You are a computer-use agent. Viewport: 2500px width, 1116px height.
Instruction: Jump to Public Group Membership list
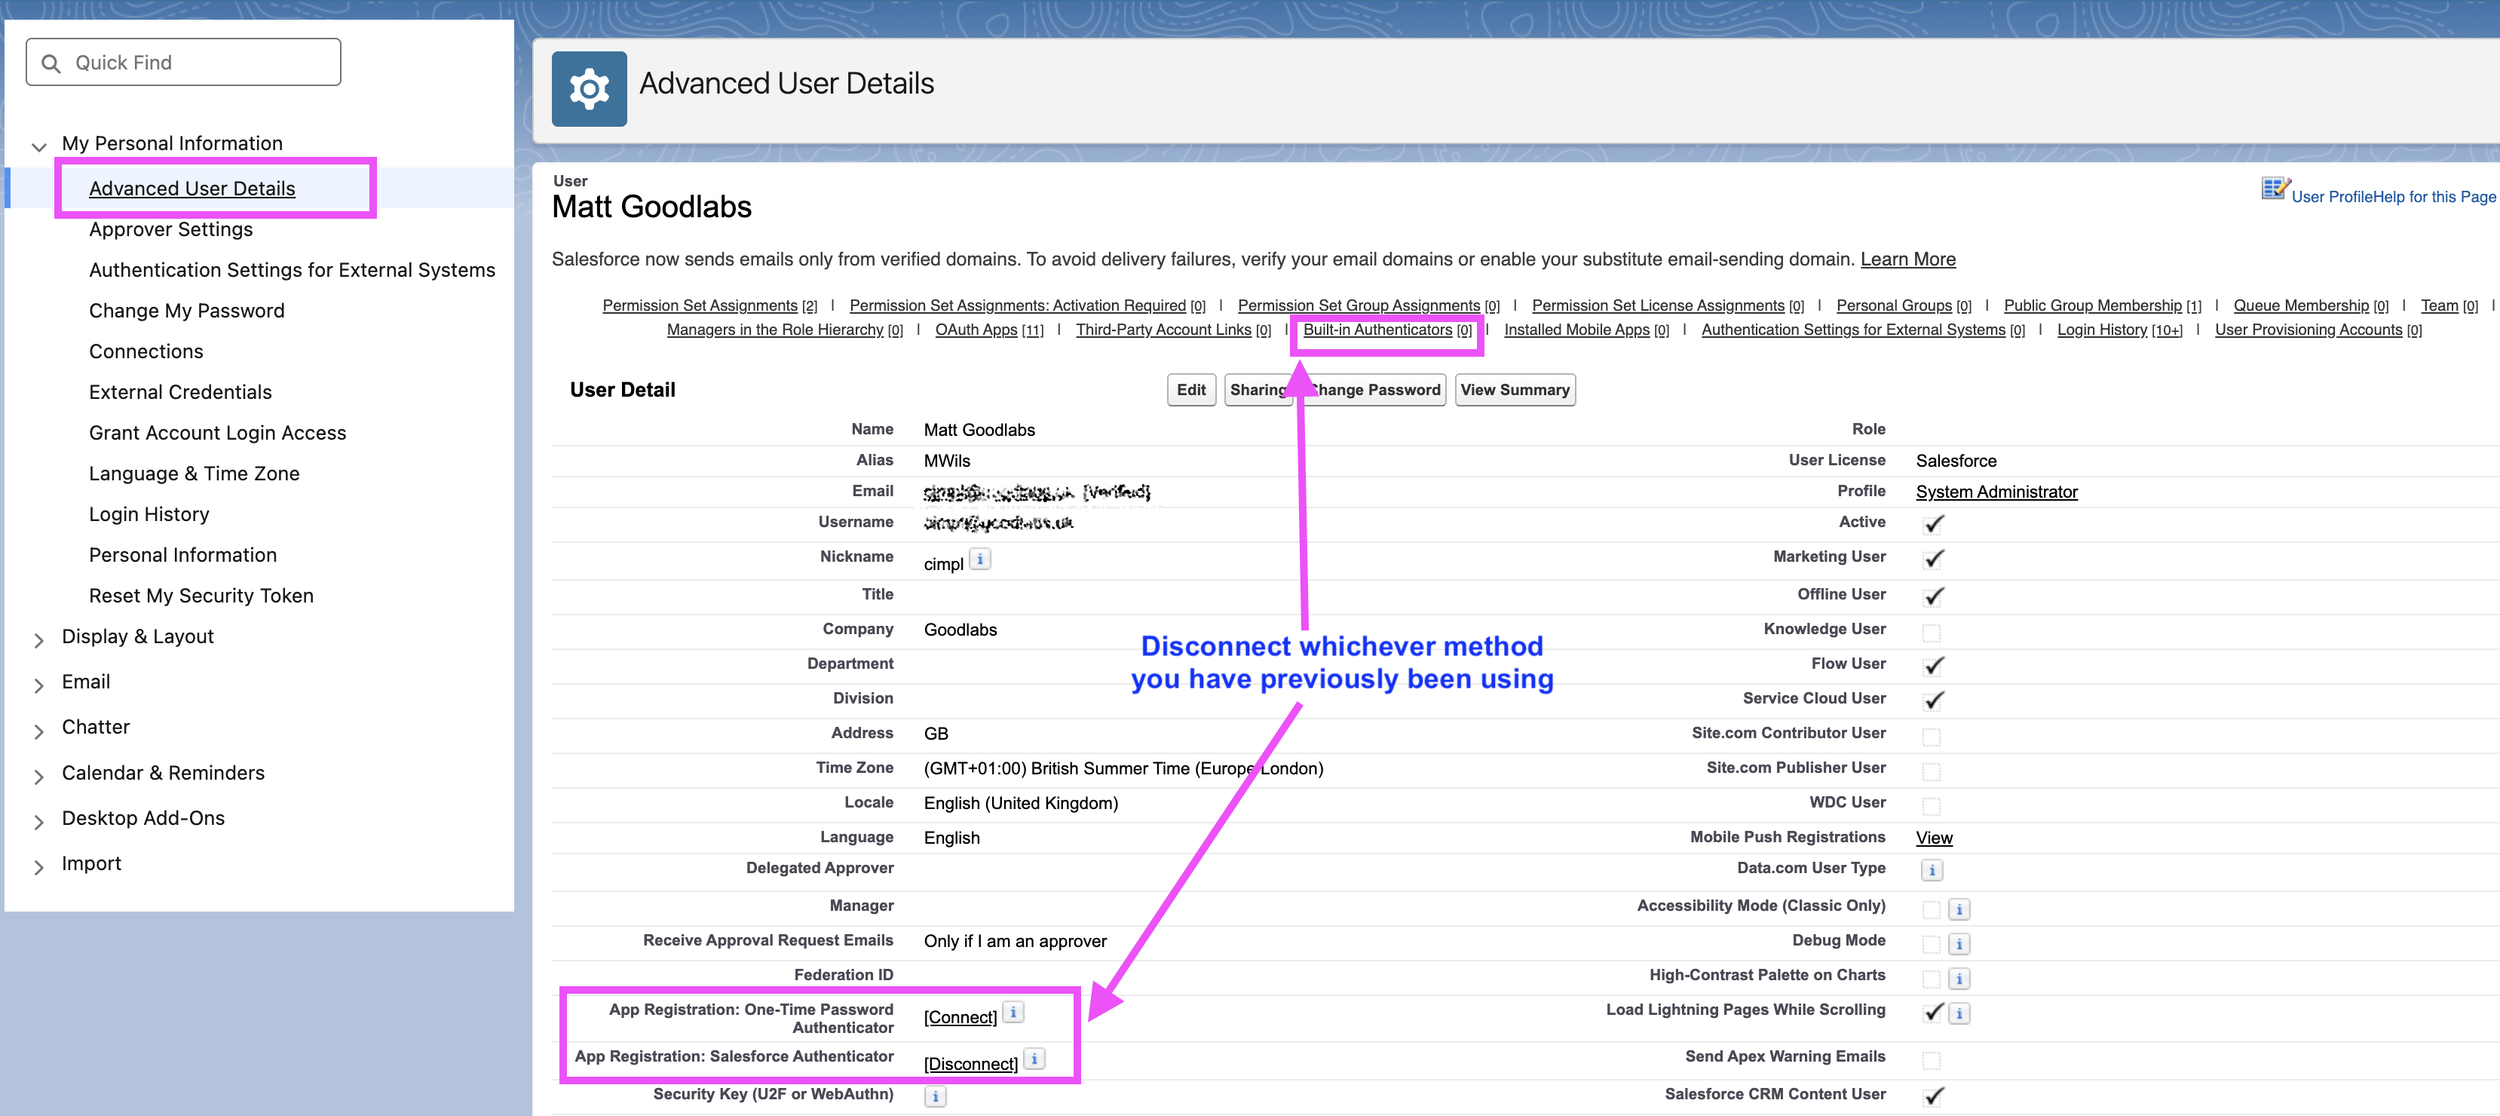pyautogui.click(x=2103, y=305)
